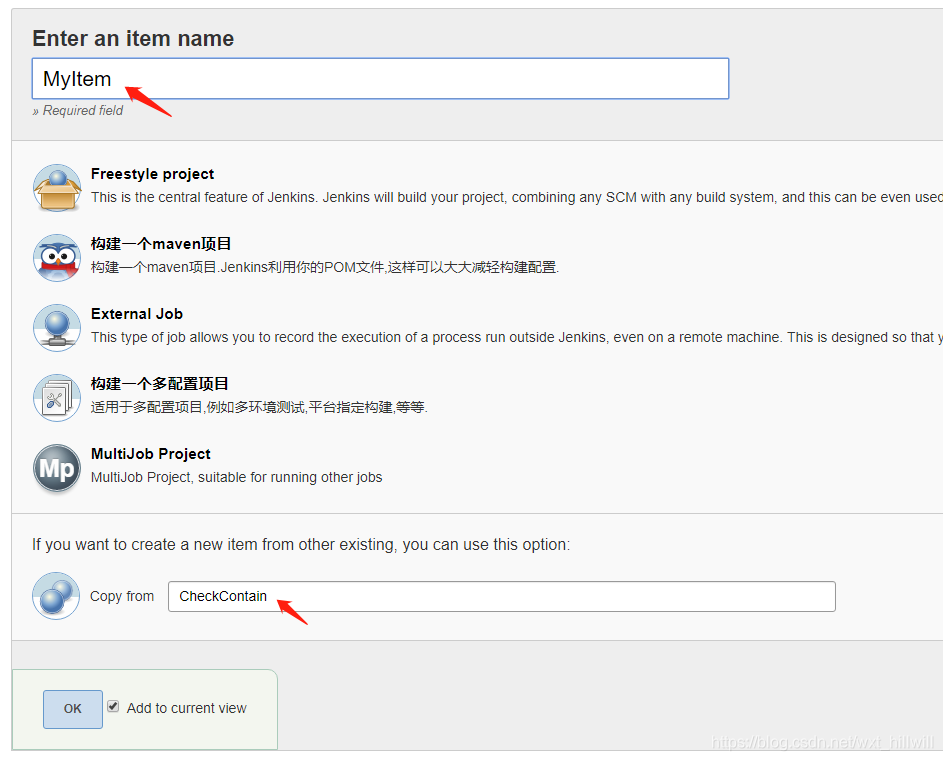Click the Copy from spheres icon
The image size is (943, 761).
coord(56,596)
